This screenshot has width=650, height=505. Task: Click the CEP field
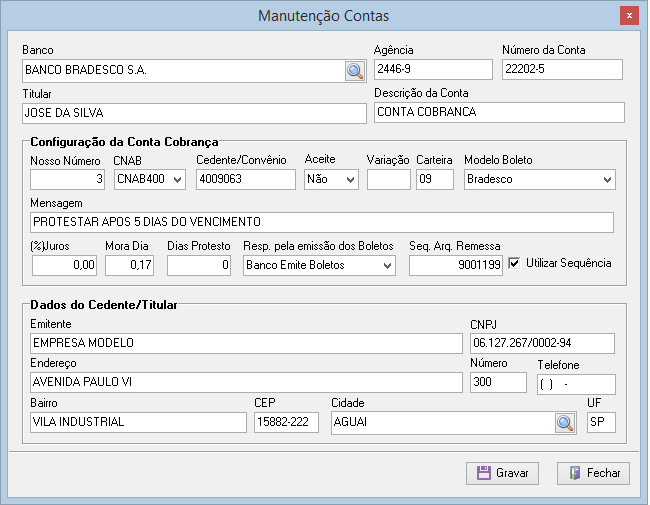(x=286, y=422)
